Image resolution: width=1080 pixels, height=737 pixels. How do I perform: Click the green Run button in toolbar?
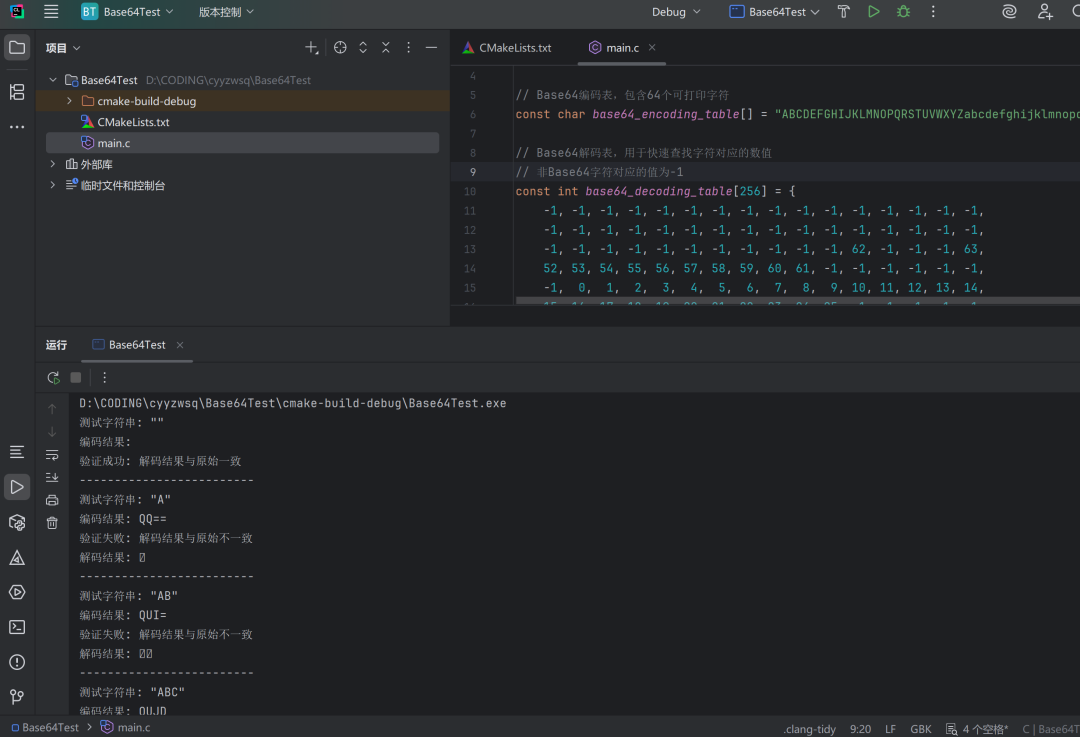coord(874,12)
